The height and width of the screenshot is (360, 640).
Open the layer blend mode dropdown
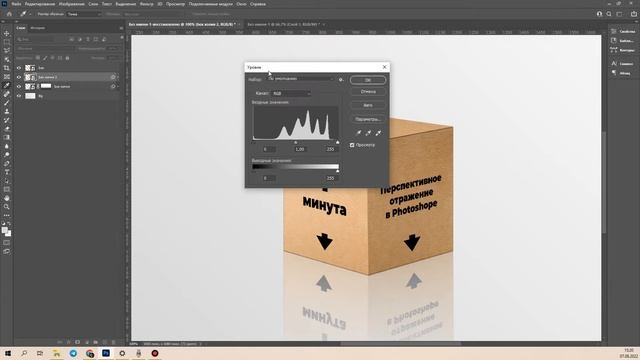pos(46,49)
